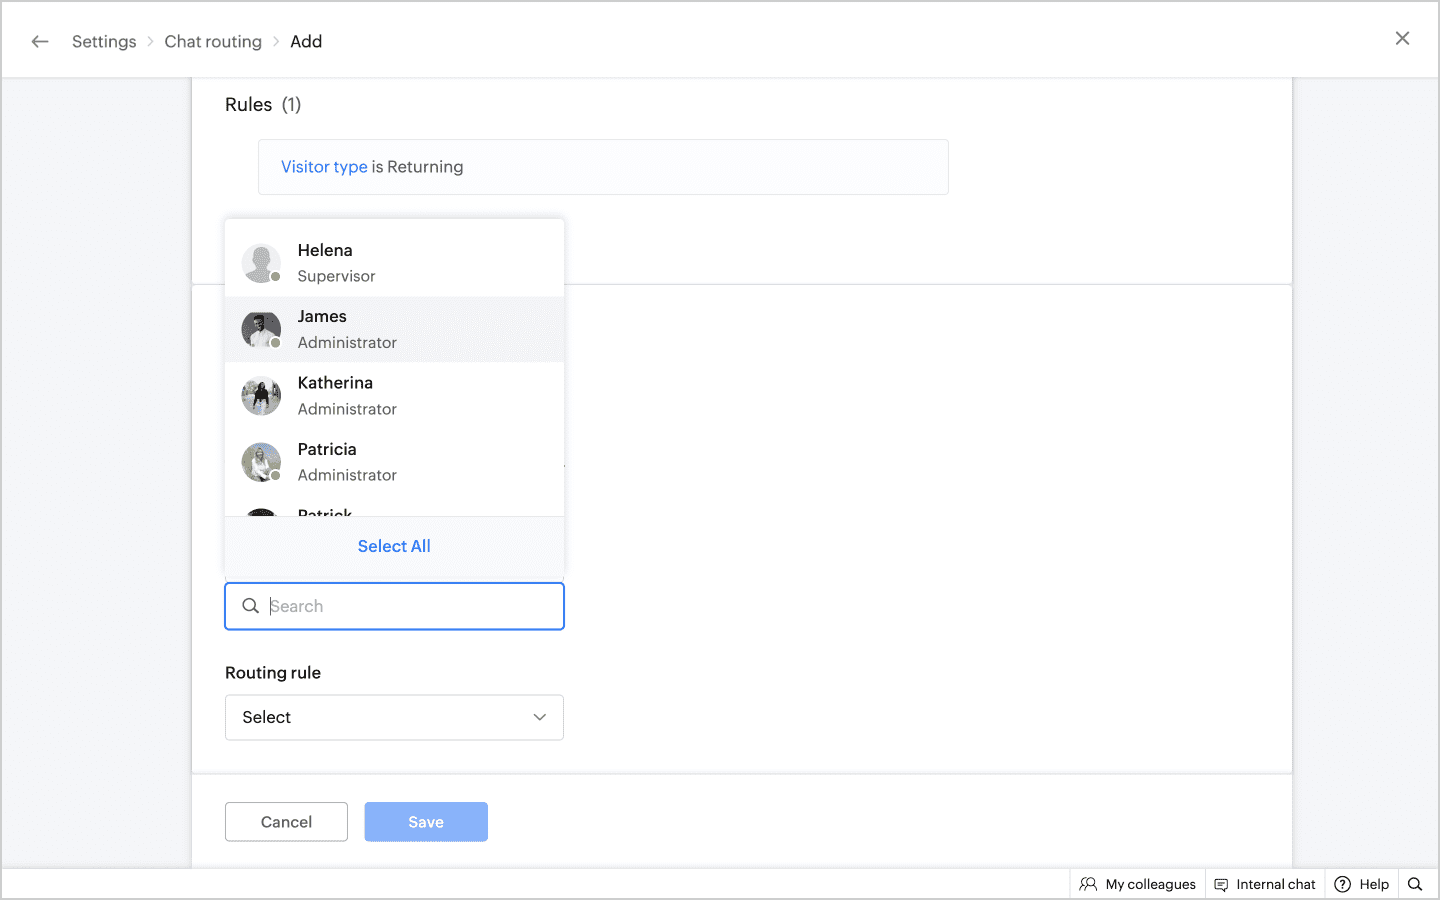This screenshot has width=1440, height=900.
Task: Choose Helena Supervisor option
Action: [x=394, y=263]
